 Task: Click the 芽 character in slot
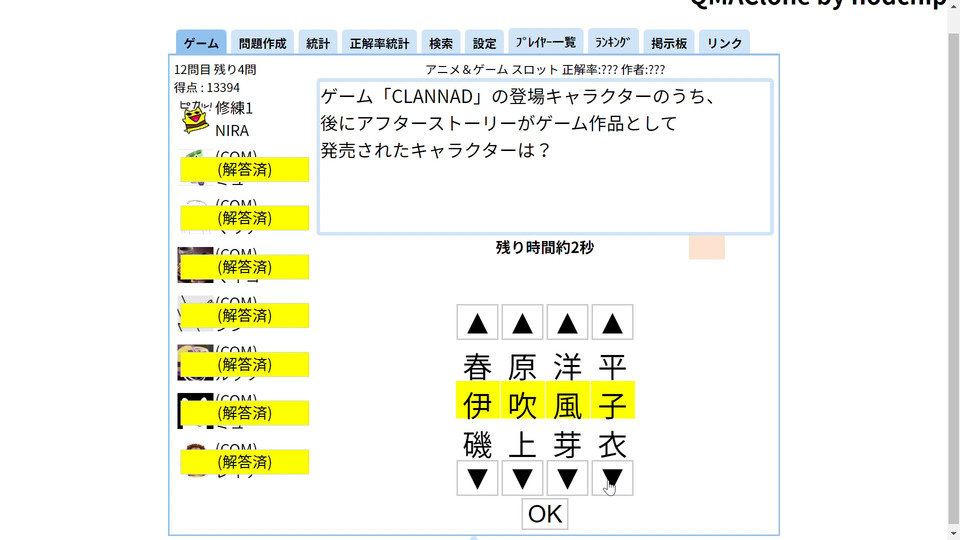tap(568, 445)
